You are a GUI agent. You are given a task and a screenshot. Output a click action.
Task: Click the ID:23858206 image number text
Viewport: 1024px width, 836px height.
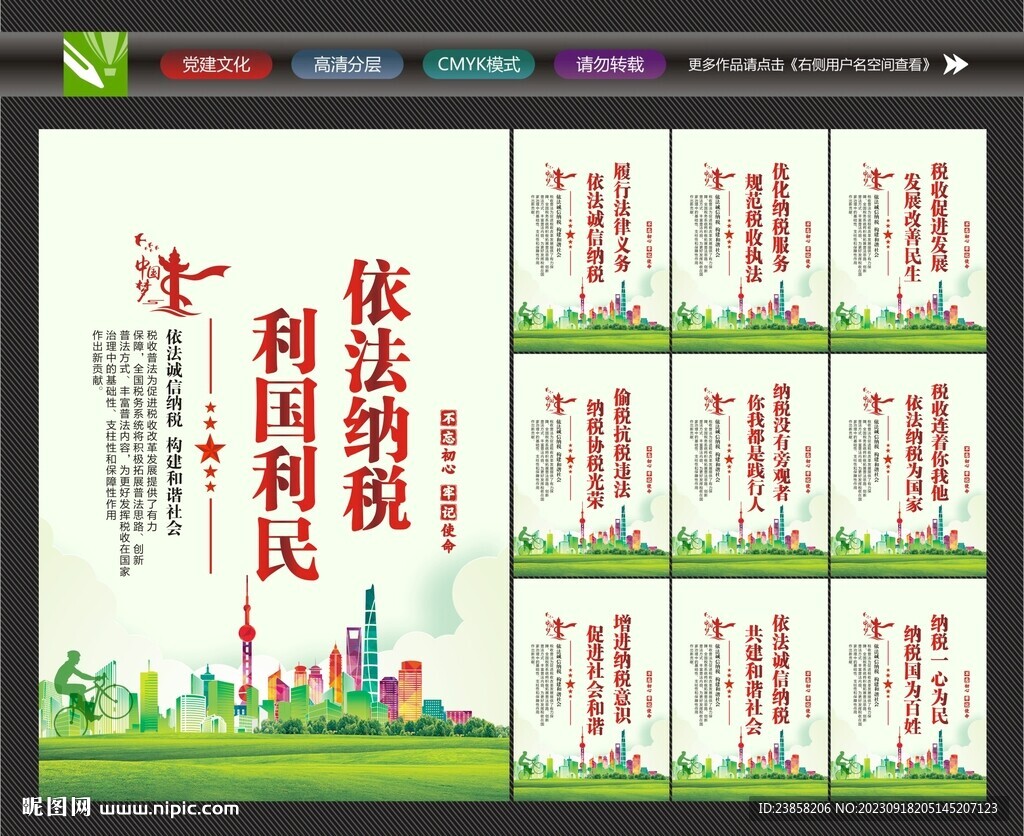[878, 808]
